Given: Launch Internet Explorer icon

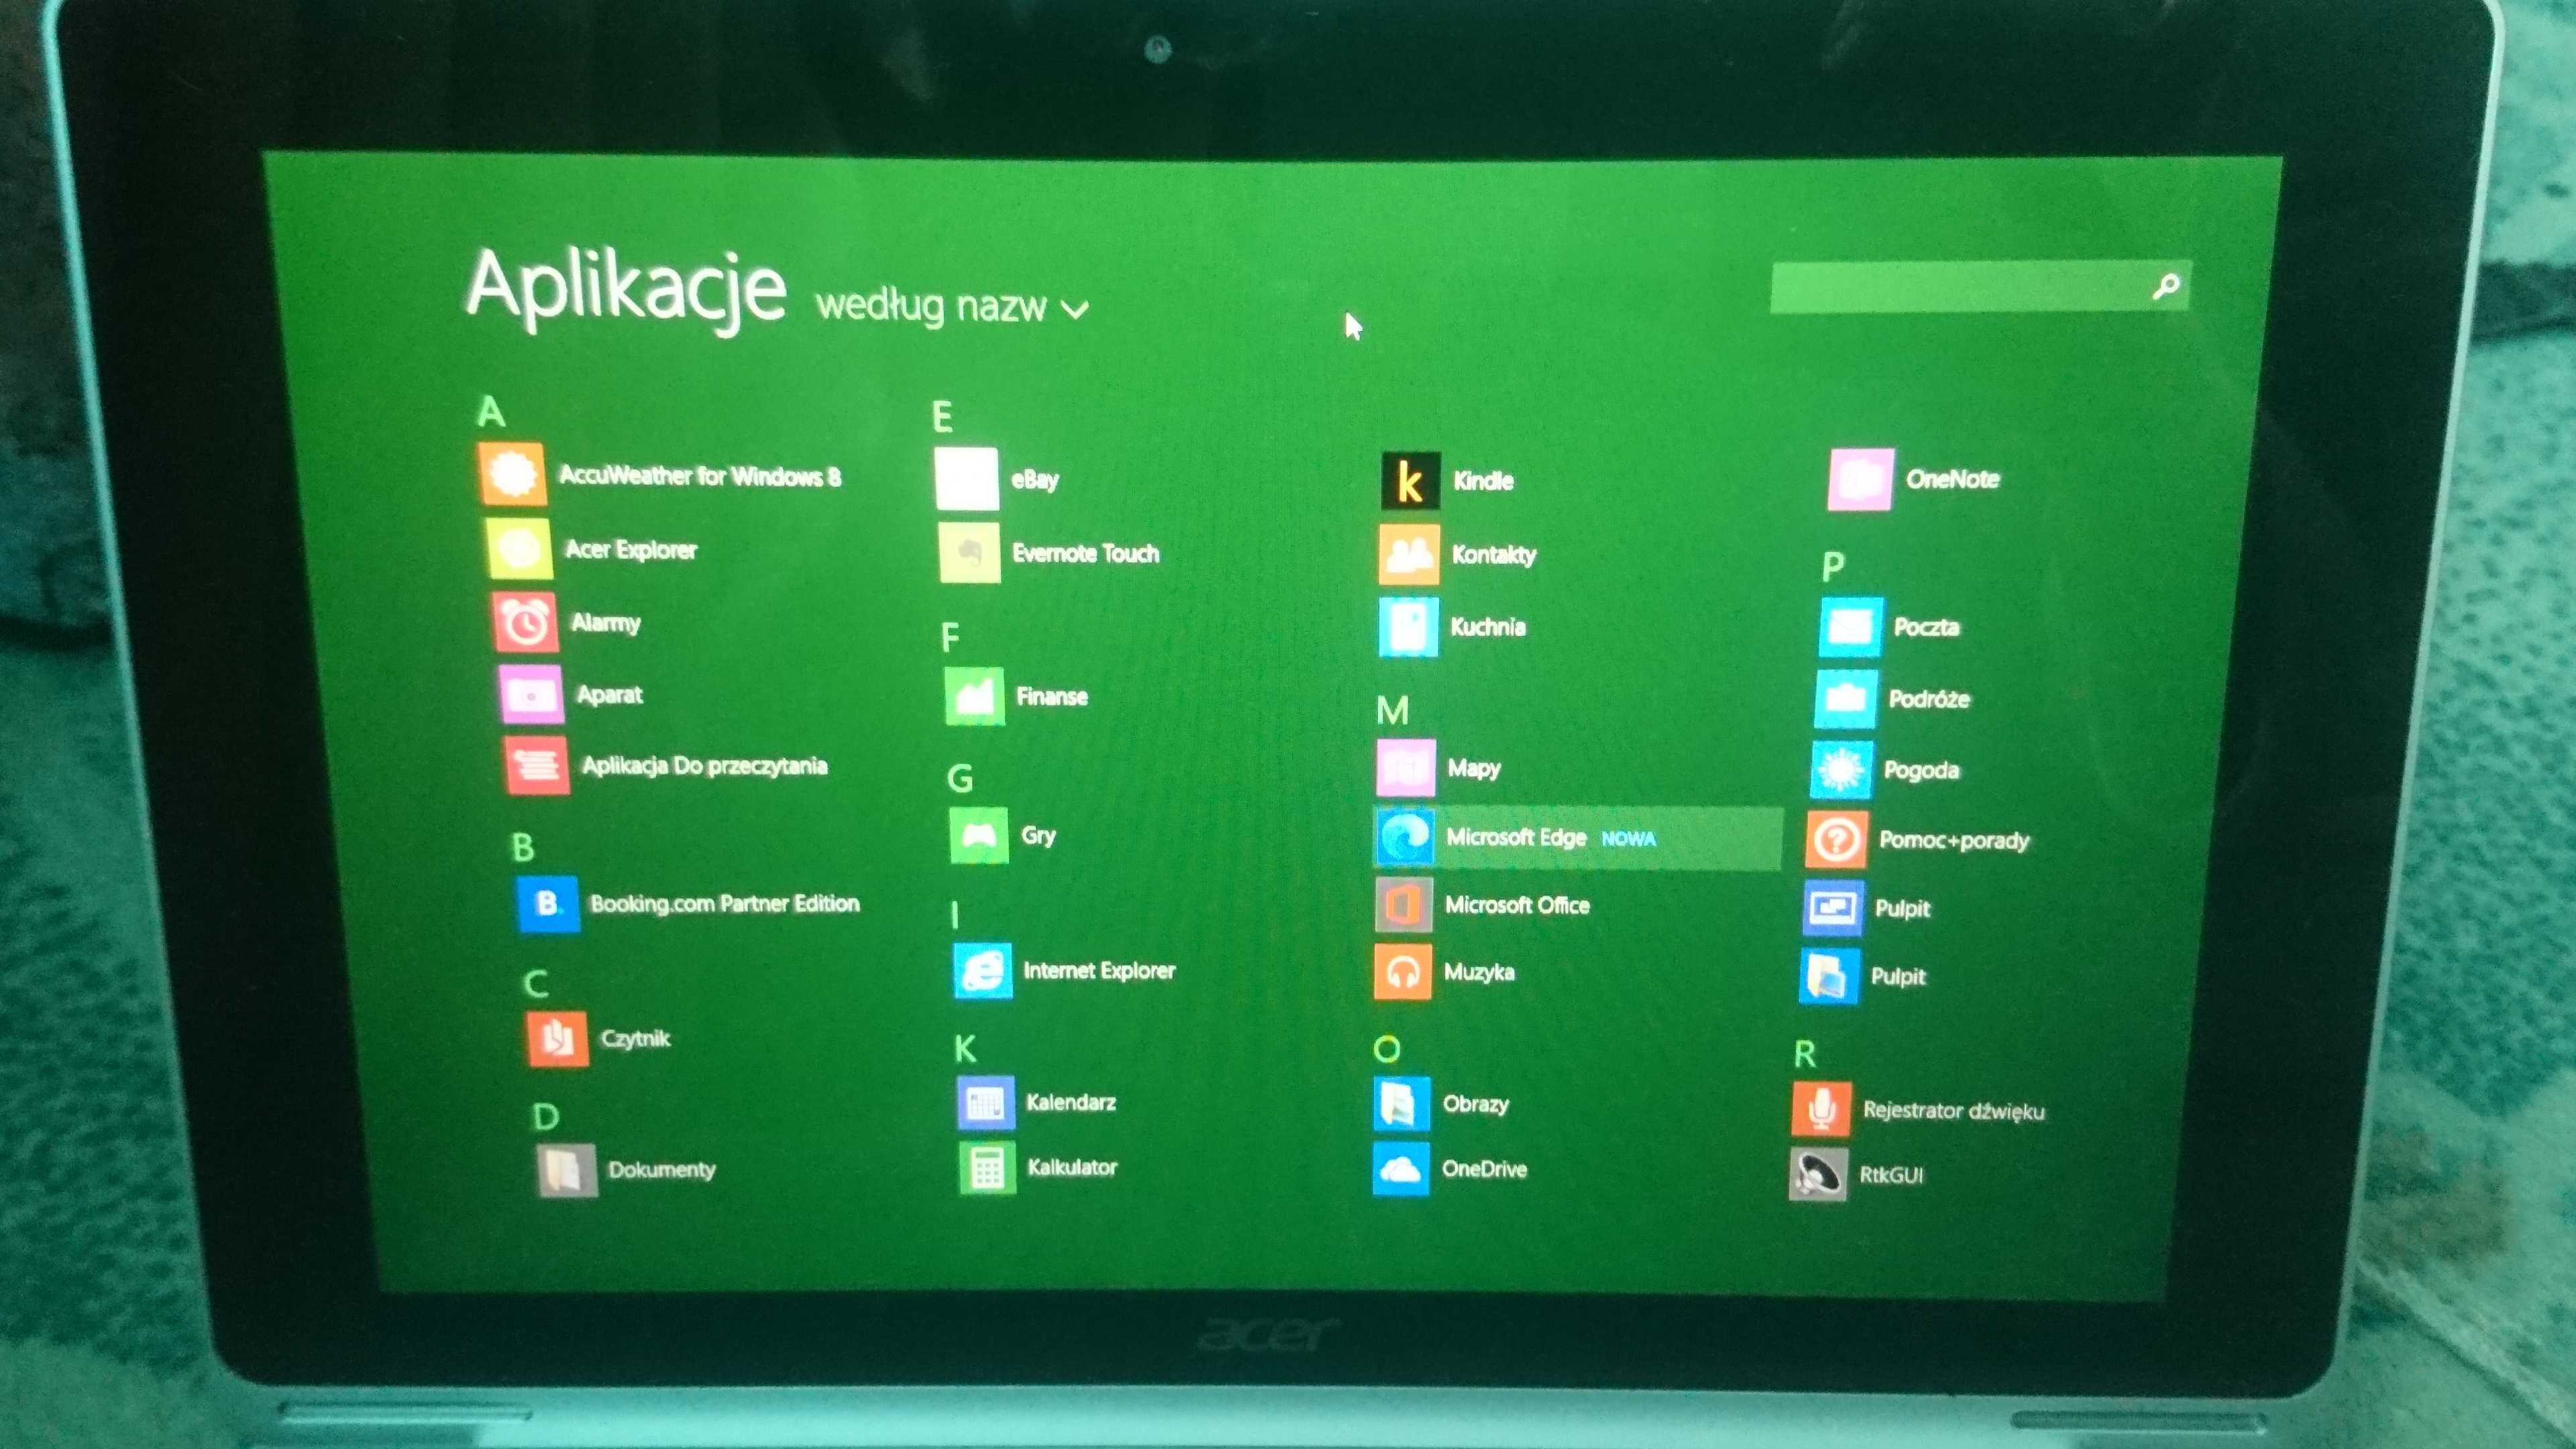Looking at the screenshot, I should [x=983, y=970].
